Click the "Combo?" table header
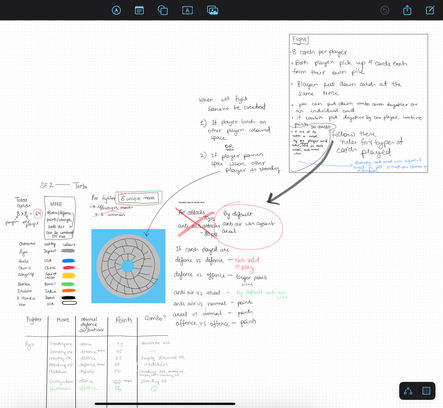This screenshot has width=443, height=408. click(155, 318)
